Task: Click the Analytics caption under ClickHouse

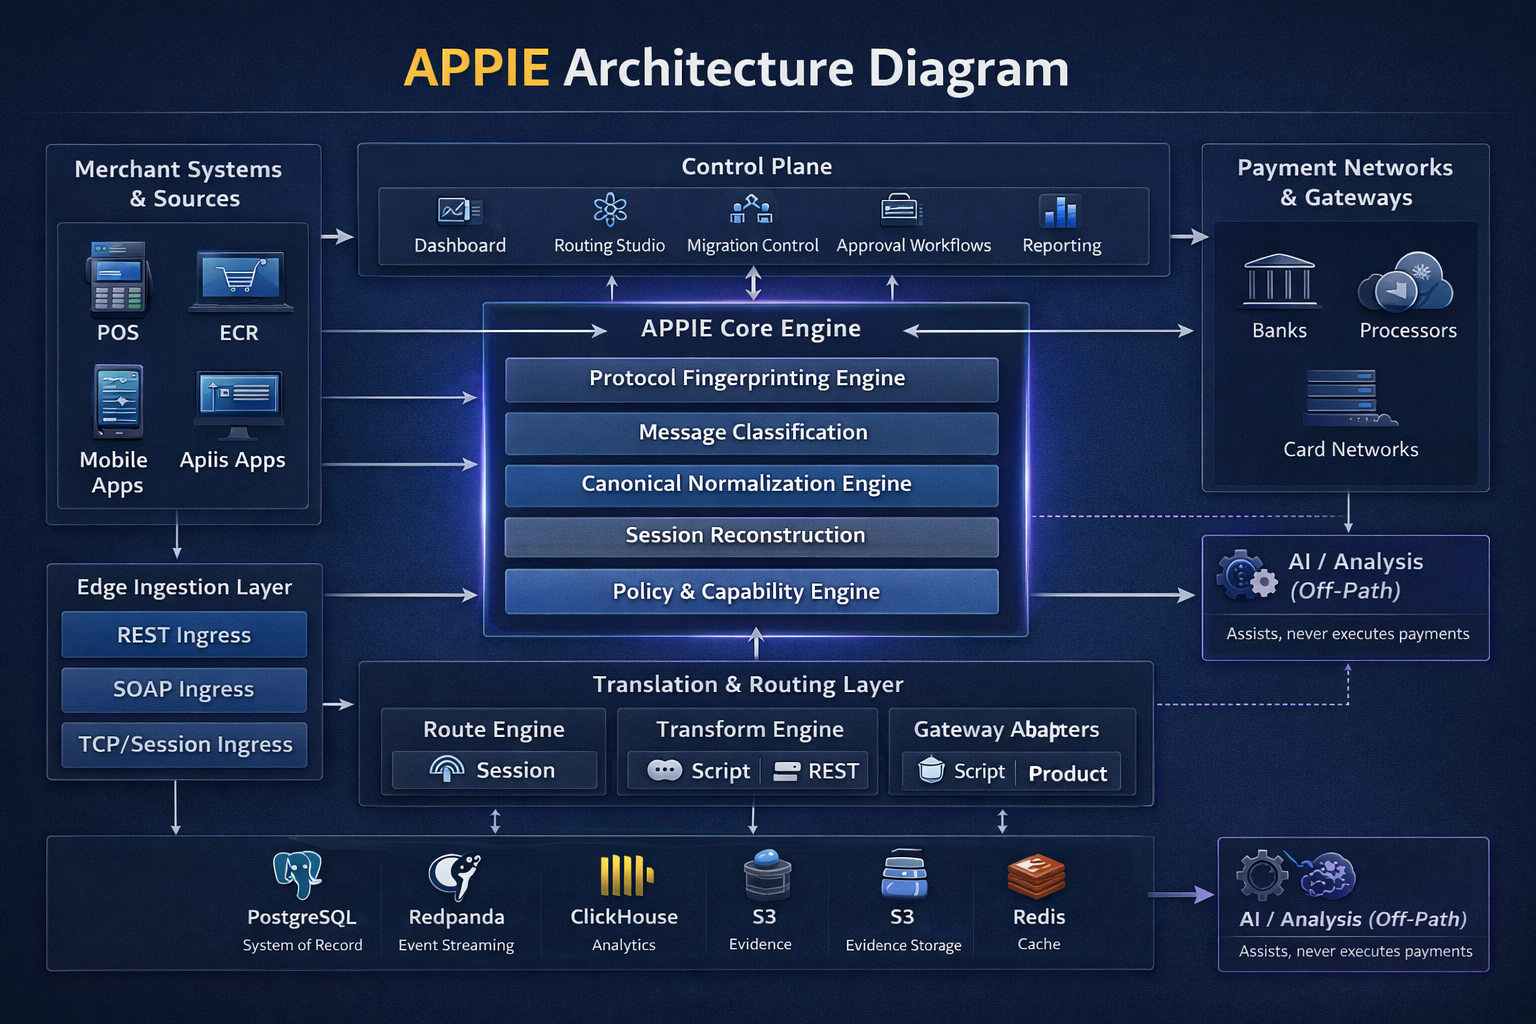Action: pyautogui.click(x=624, y=945)
